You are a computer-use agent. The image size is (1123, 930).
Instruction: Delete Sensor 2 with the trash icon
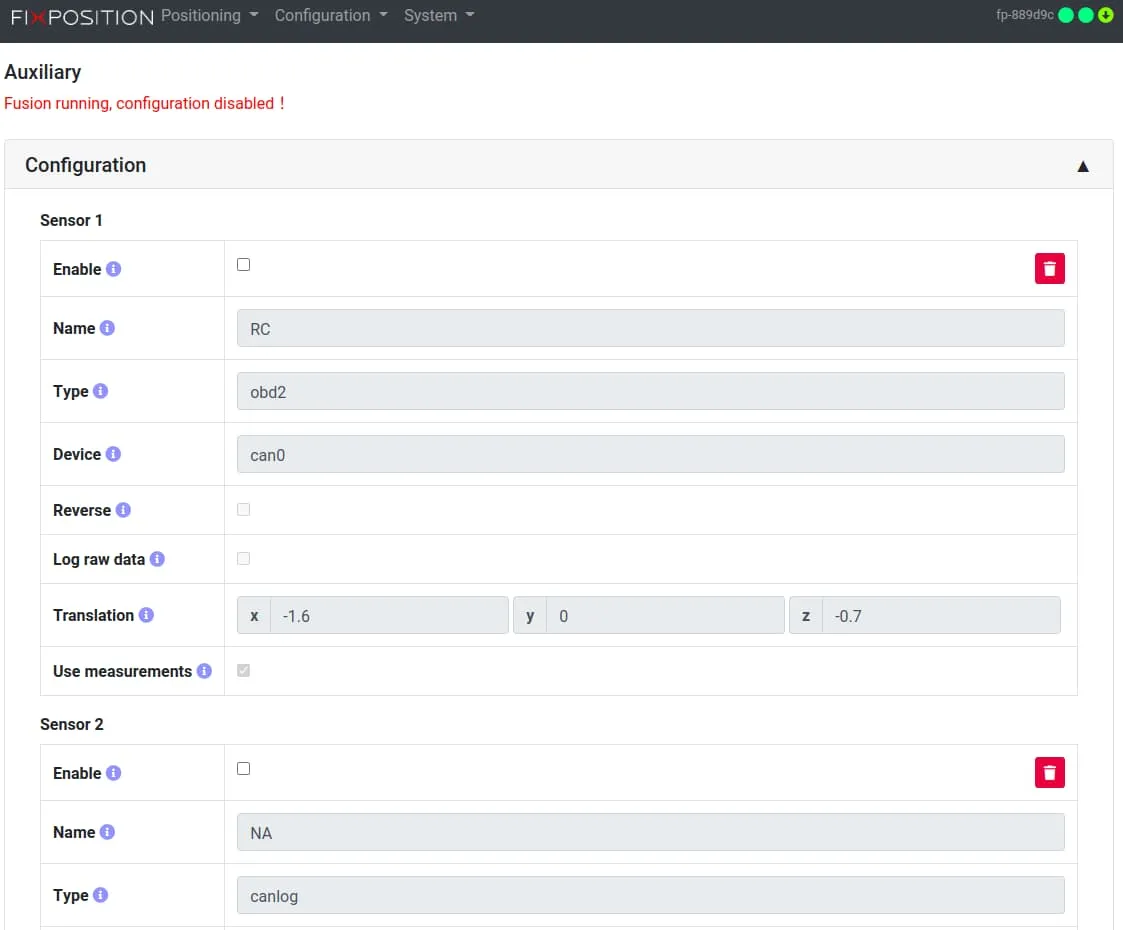1049,773
